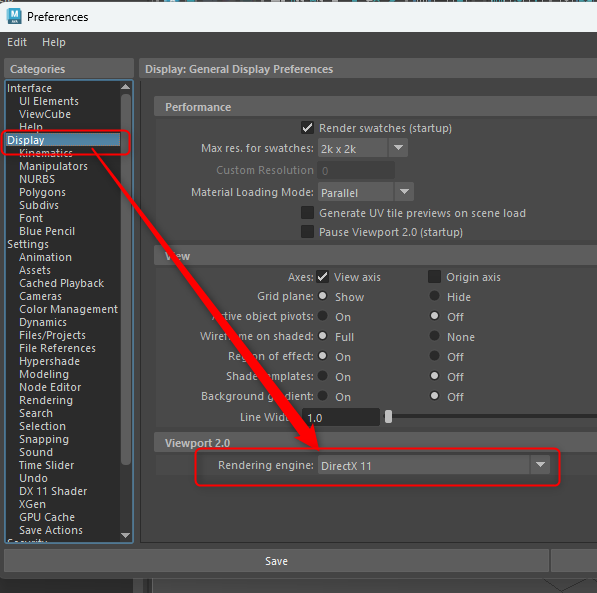The width and height of the screenshot is (597, 593).
Task: Set Wireframe on shaded to Full
Action: tap(322, 336)
